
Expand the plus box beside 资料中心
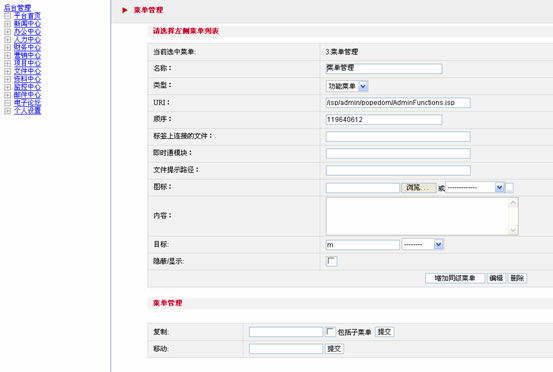(7, 79)
